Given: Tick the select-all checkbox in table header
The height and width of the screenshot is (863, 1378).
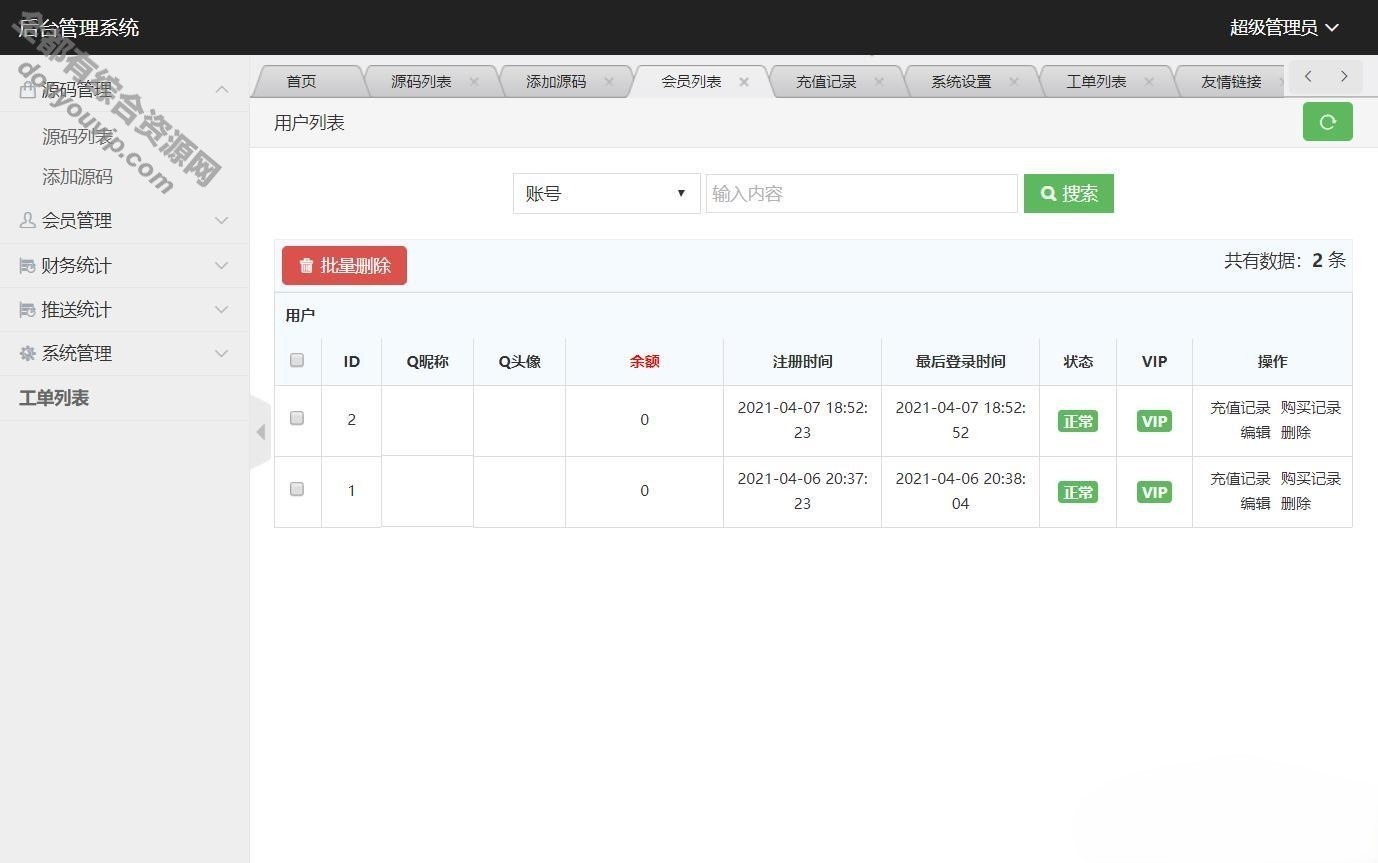Looking at the screenshot, I should pyautogui.click(x=297, y=360).
